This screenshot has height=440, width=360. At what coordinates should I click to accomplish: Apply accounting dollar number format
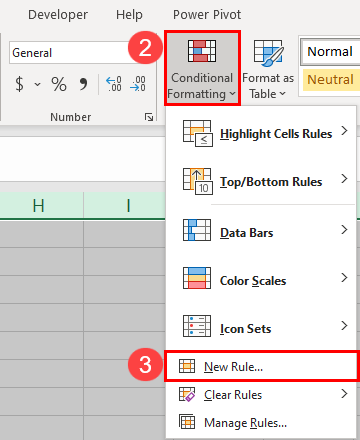point(20,84)
